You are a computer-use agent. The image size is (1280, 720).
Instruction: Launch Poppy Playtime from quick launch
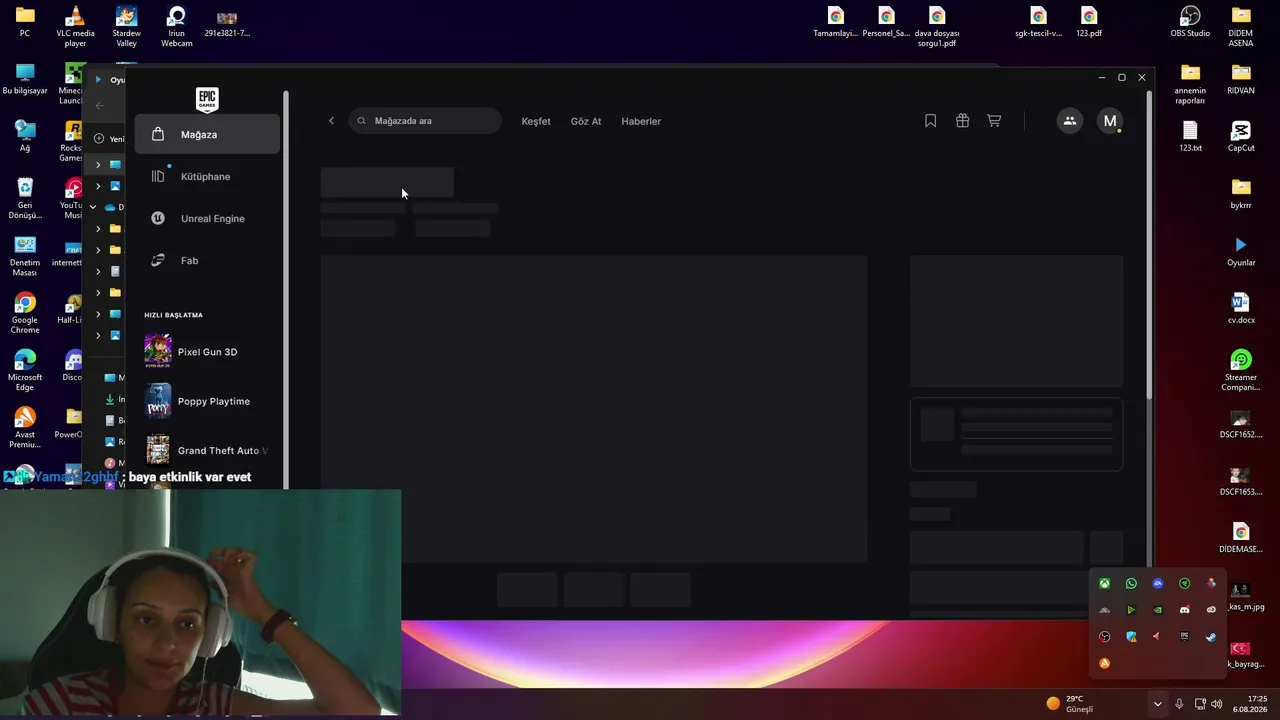pos(207,401)
